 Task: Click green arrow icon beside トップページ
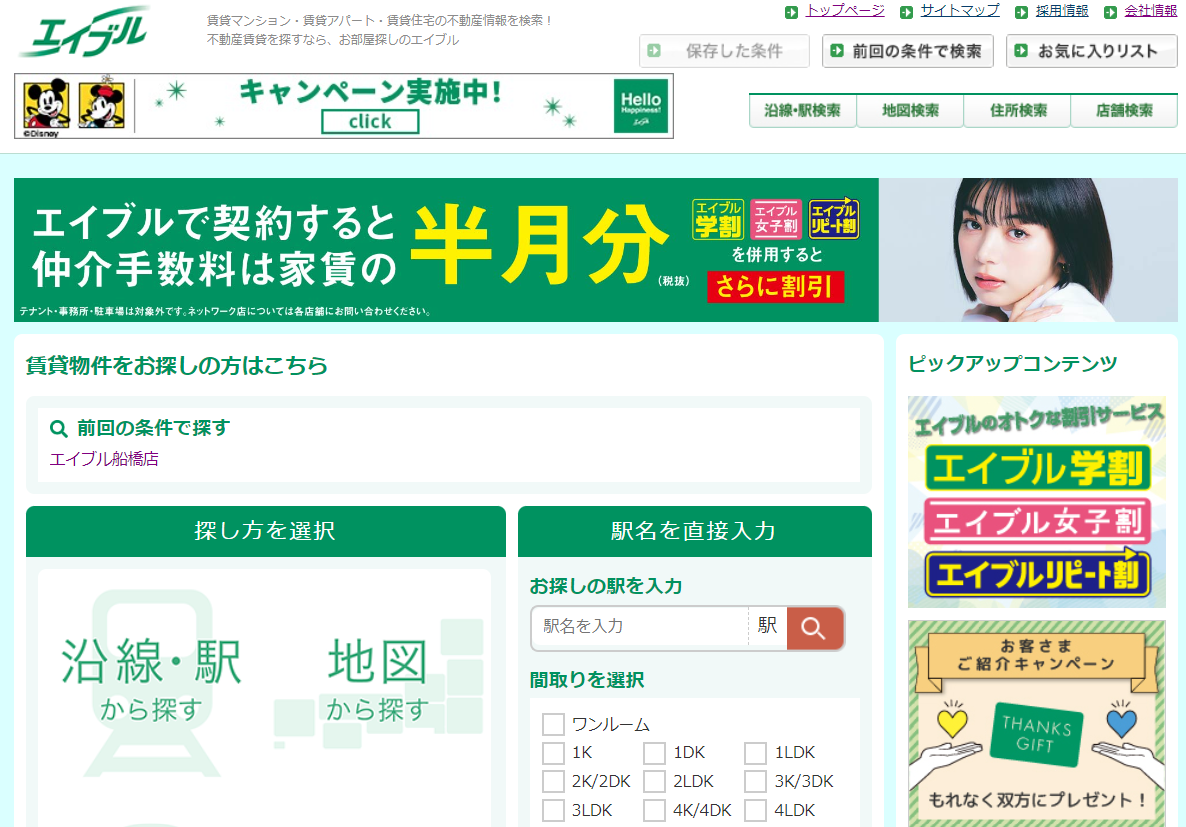(791, 12)
